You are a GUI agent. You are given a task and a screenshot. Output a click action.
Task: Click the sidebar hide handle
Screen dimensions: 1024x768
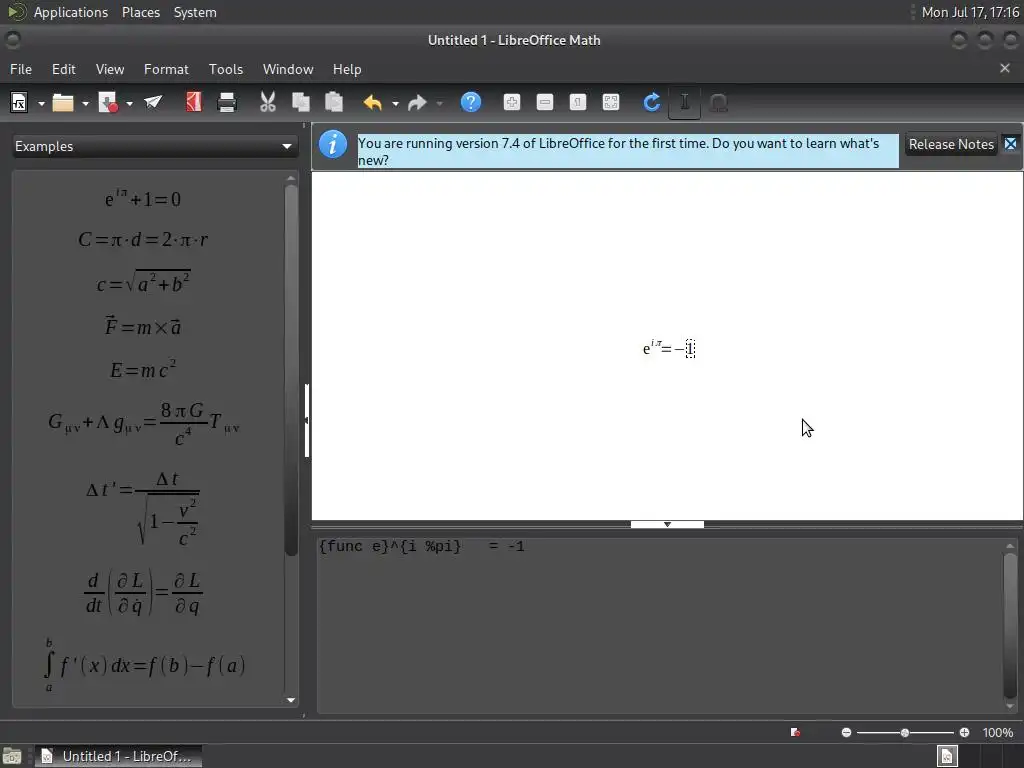tap(306, 421)
